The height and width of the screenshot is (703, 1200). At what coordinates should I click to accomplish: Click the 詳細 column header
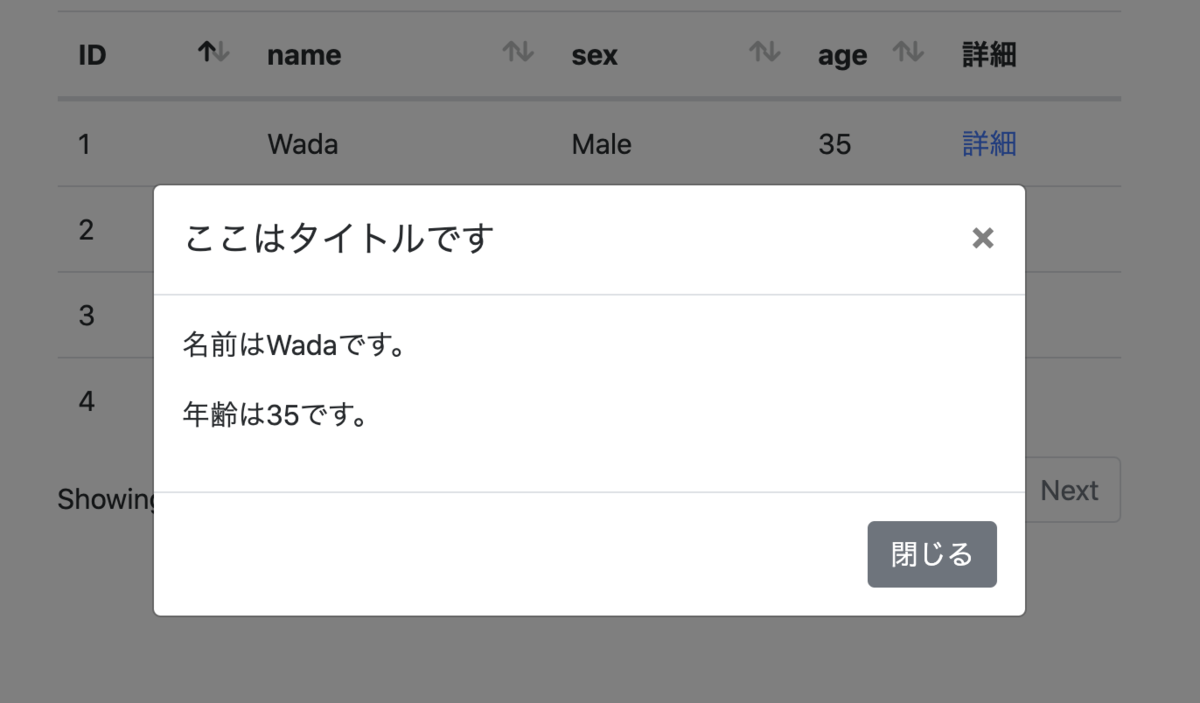(989, 55)
